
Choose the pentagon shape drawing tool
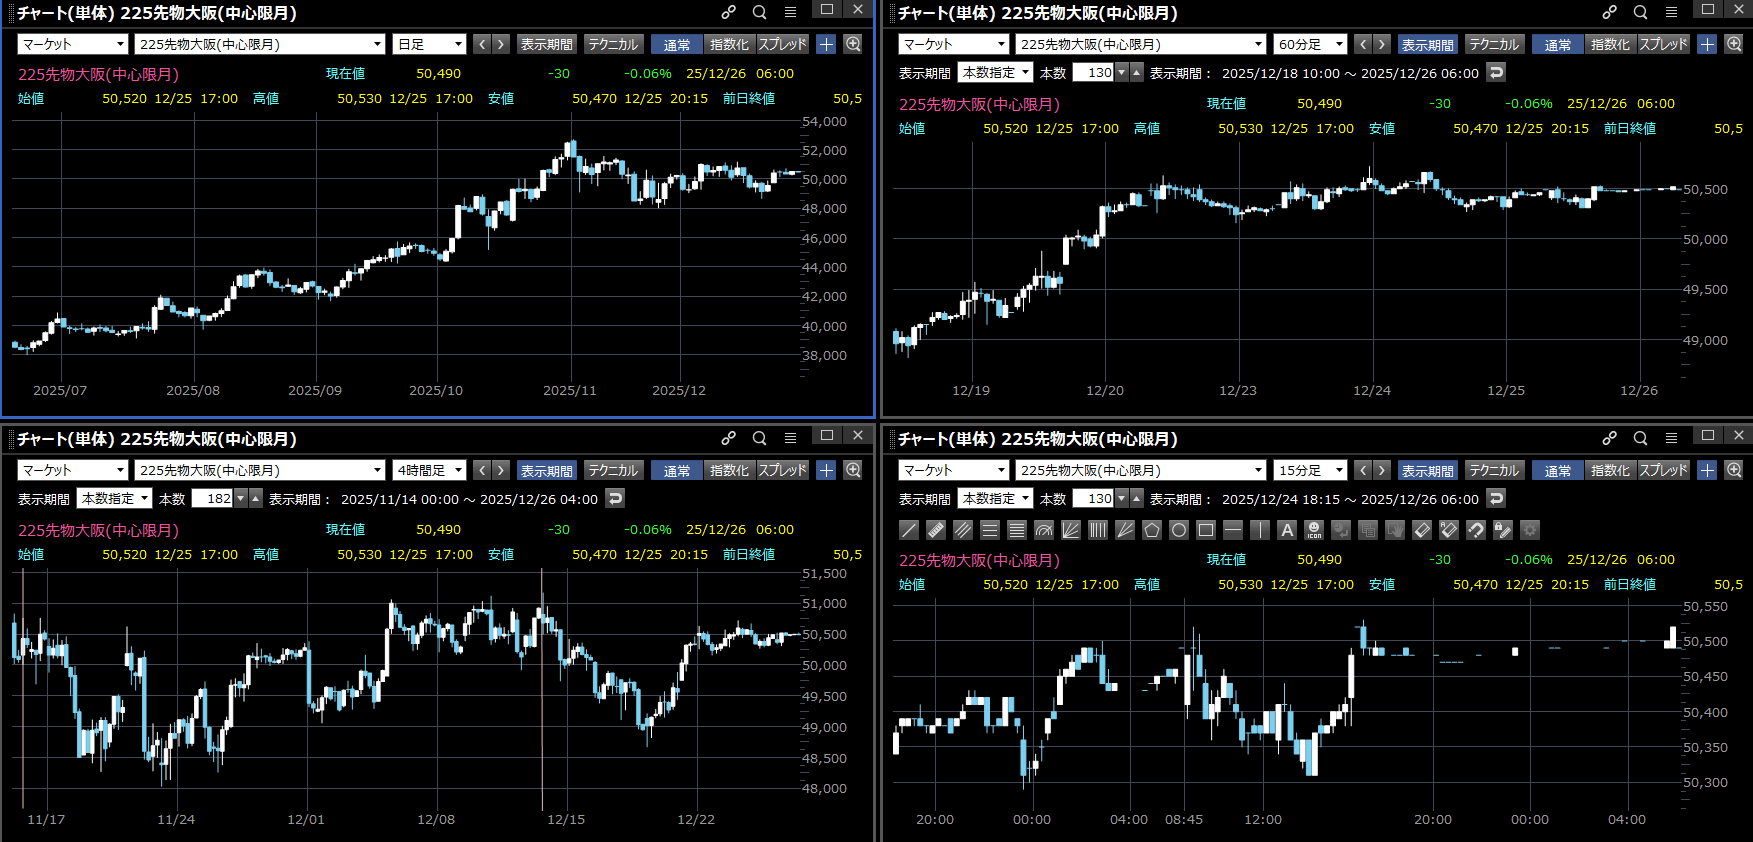coord(1152,530)
